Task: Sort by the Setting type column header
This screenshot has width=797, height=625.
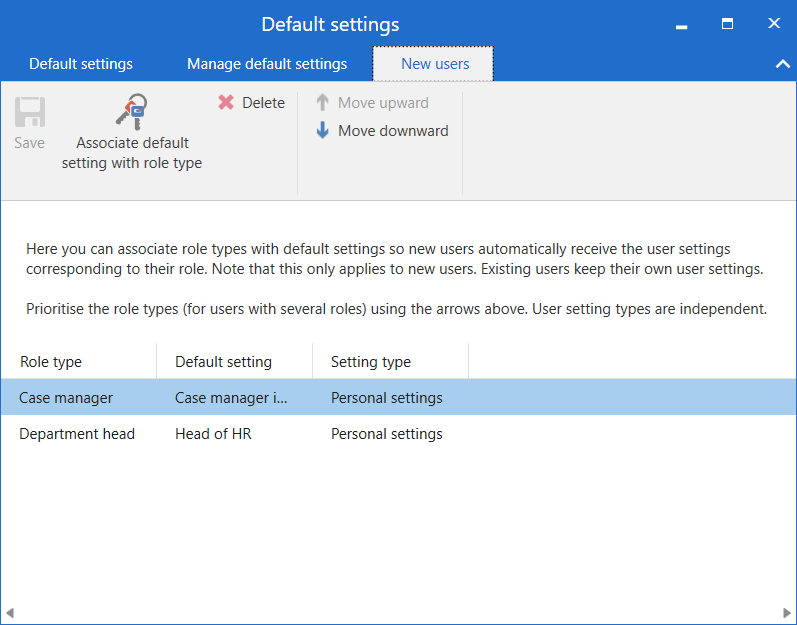Action: click(x=390, y=362)
